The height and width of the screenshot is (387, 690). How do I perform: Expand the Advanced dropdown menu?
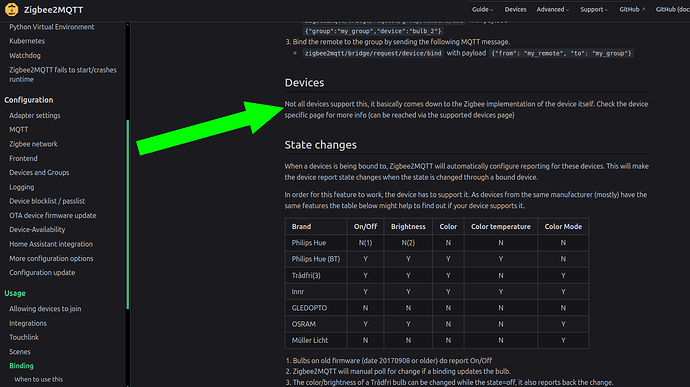552,9
